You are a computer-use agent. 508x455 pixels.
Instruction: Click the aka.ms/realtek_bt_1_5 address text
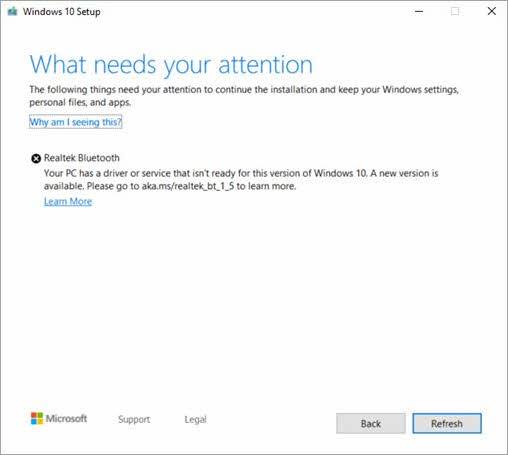(188, 186)
